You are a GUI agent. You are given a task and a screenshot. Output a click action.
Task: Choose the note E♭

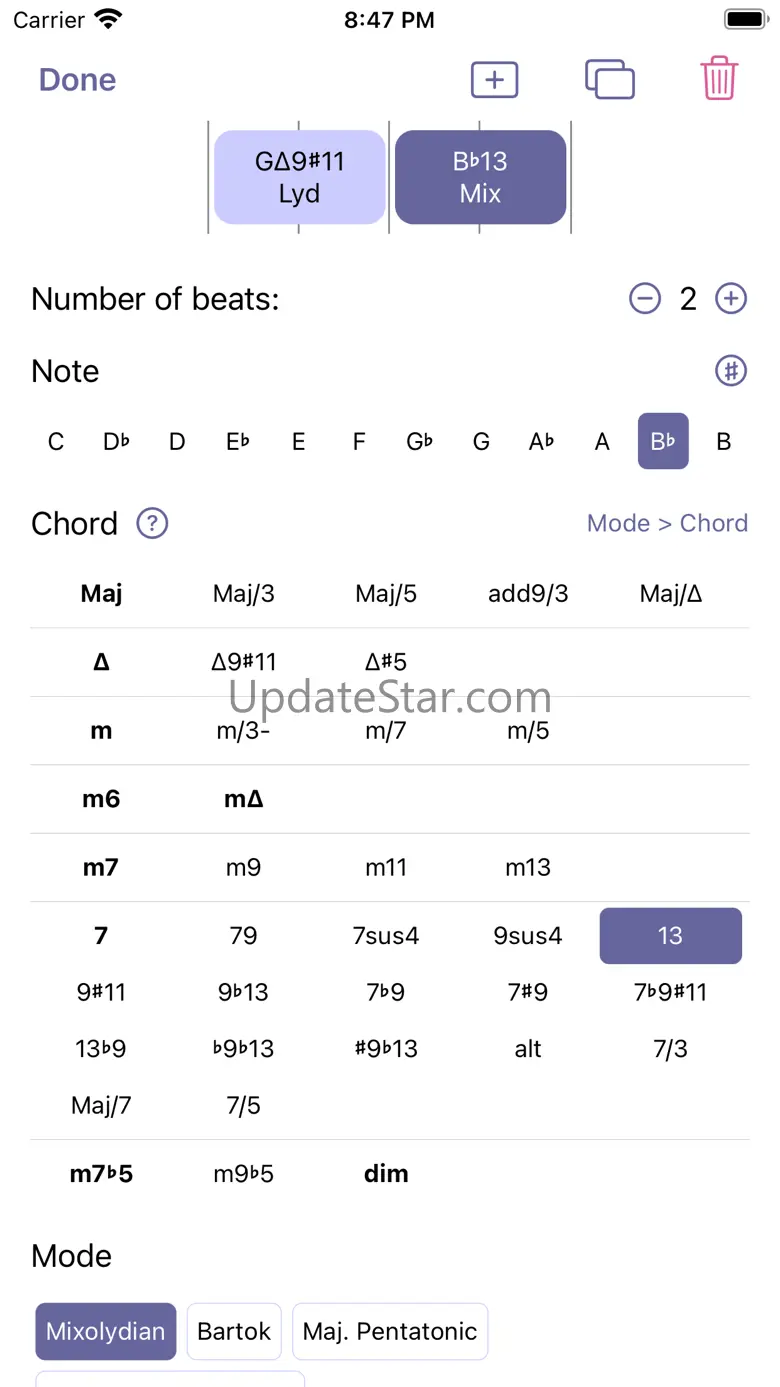pyautogui.click(x=237, y=441)
